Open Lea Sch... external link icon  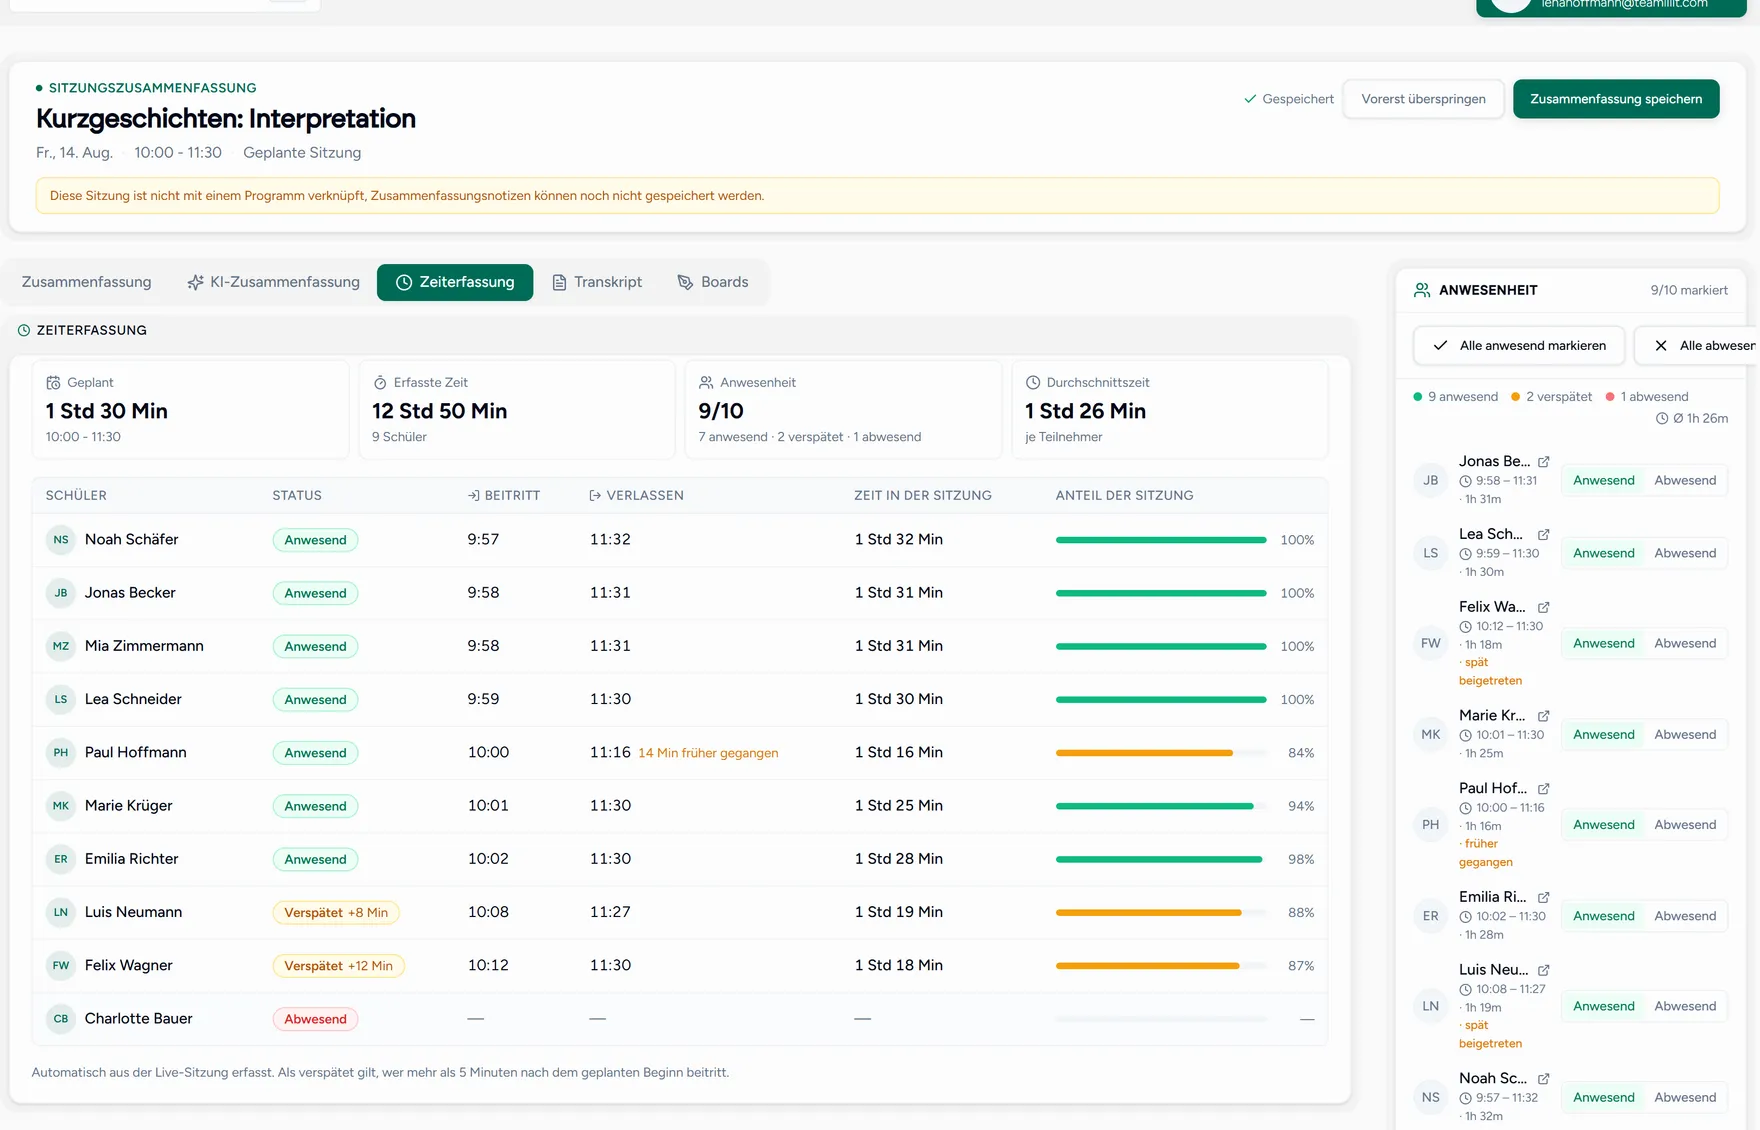coord(1544,534)
